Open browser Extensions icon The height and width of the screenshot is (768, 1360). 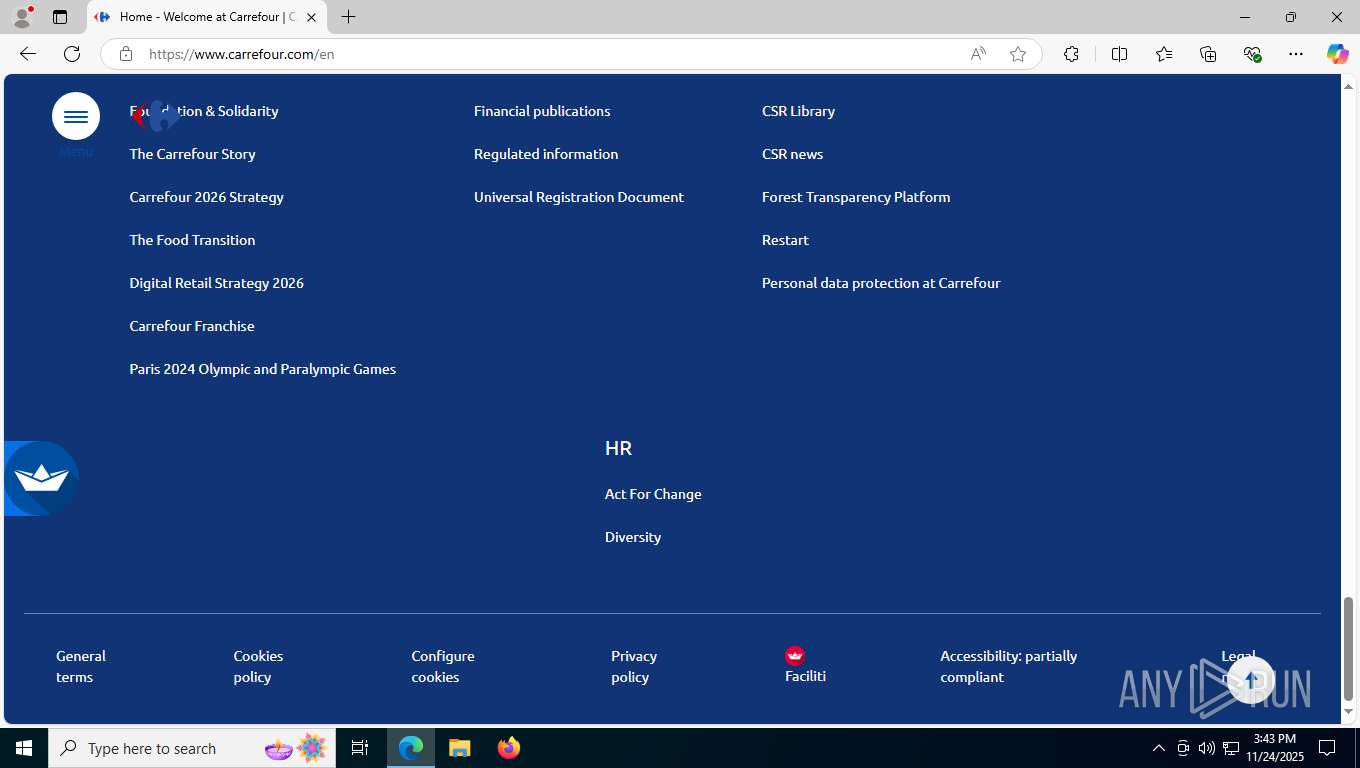click(1072, 54)
